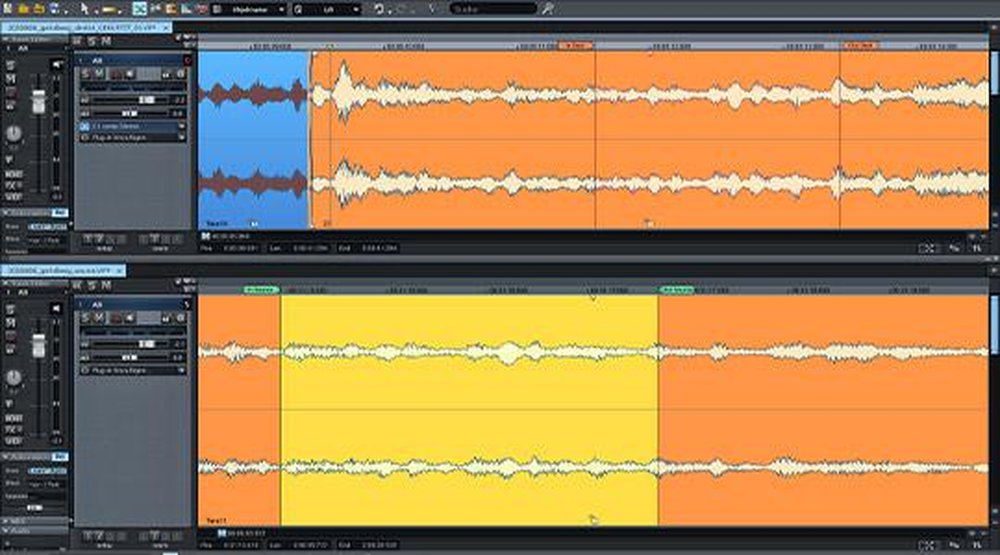Select the yellow highlighted audio object in the lower project
The image size is (1000, 555).
469,410
